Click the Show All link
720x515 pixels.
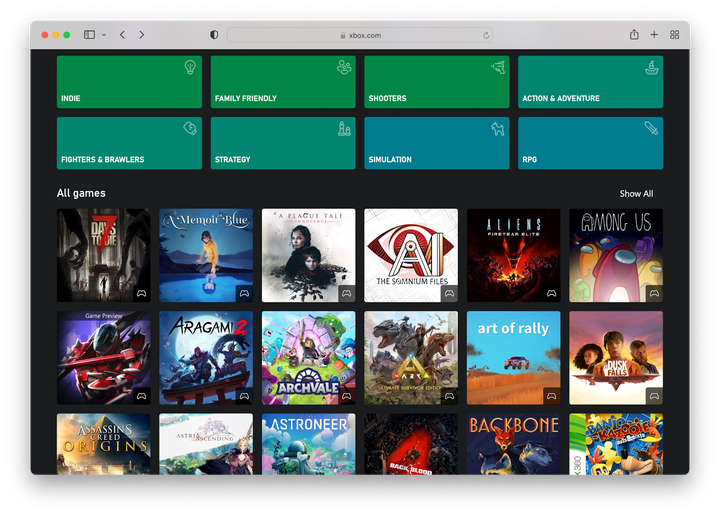point(636,194)
